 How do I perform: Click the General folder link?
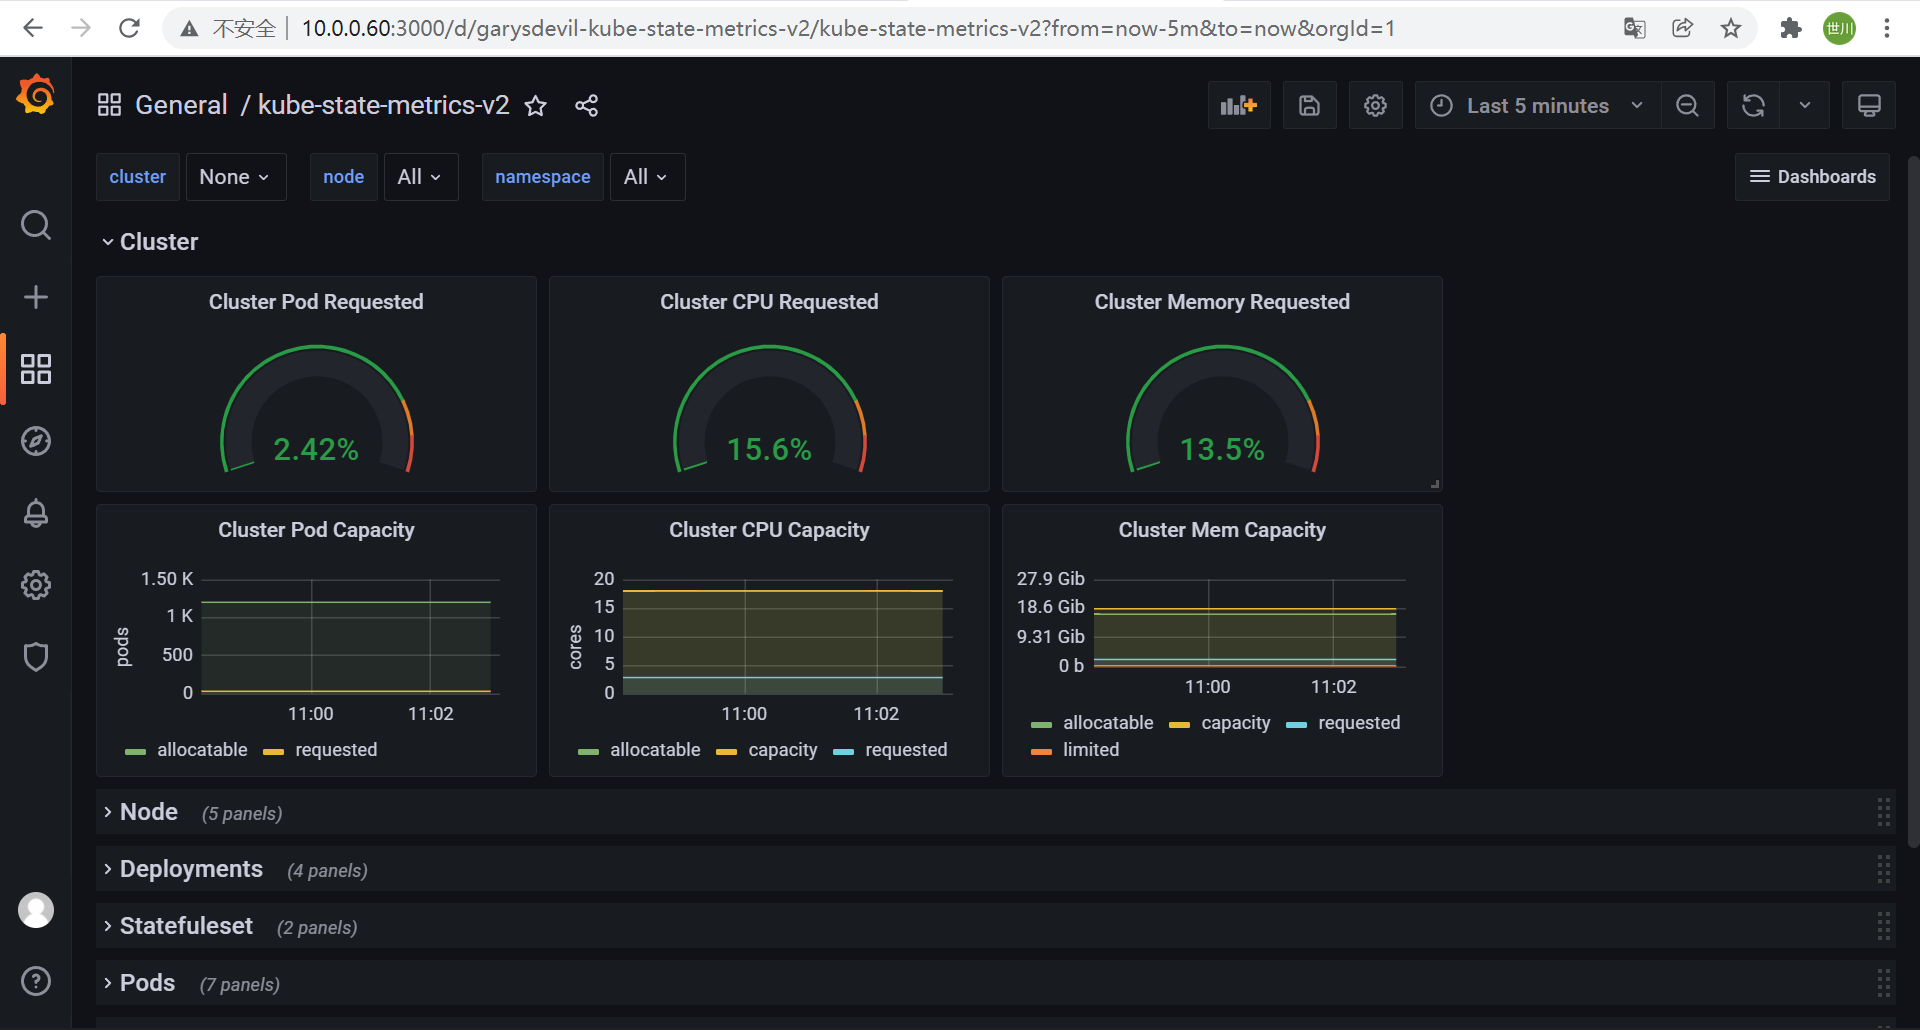181,105
